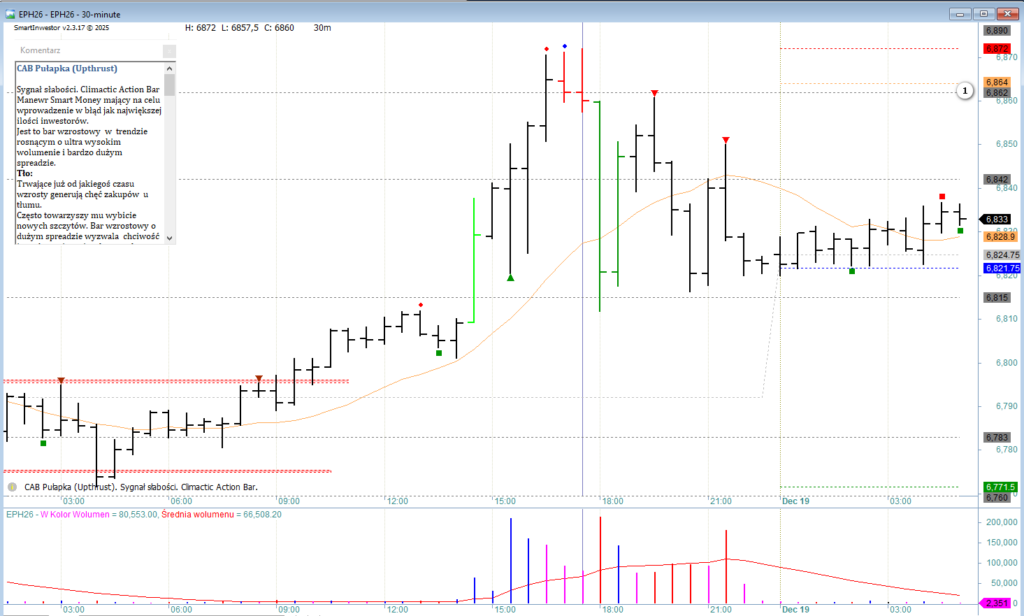Click the W Kolor Wolumen indicator label
This screenshot has width=1024, height=616.
click(81, 515)
